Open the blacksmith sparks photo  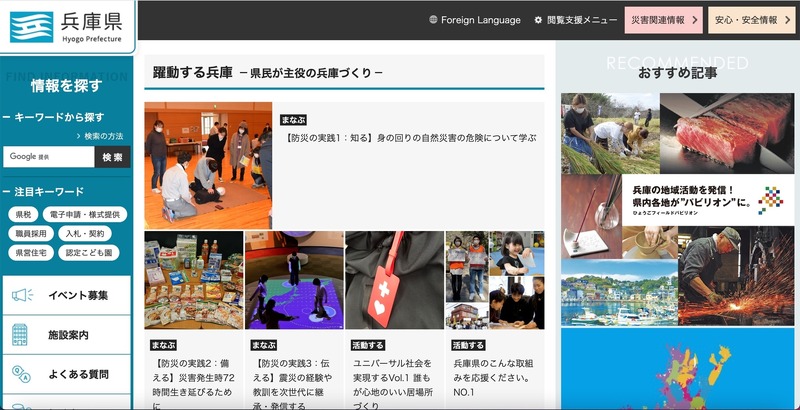pos(736,276)
